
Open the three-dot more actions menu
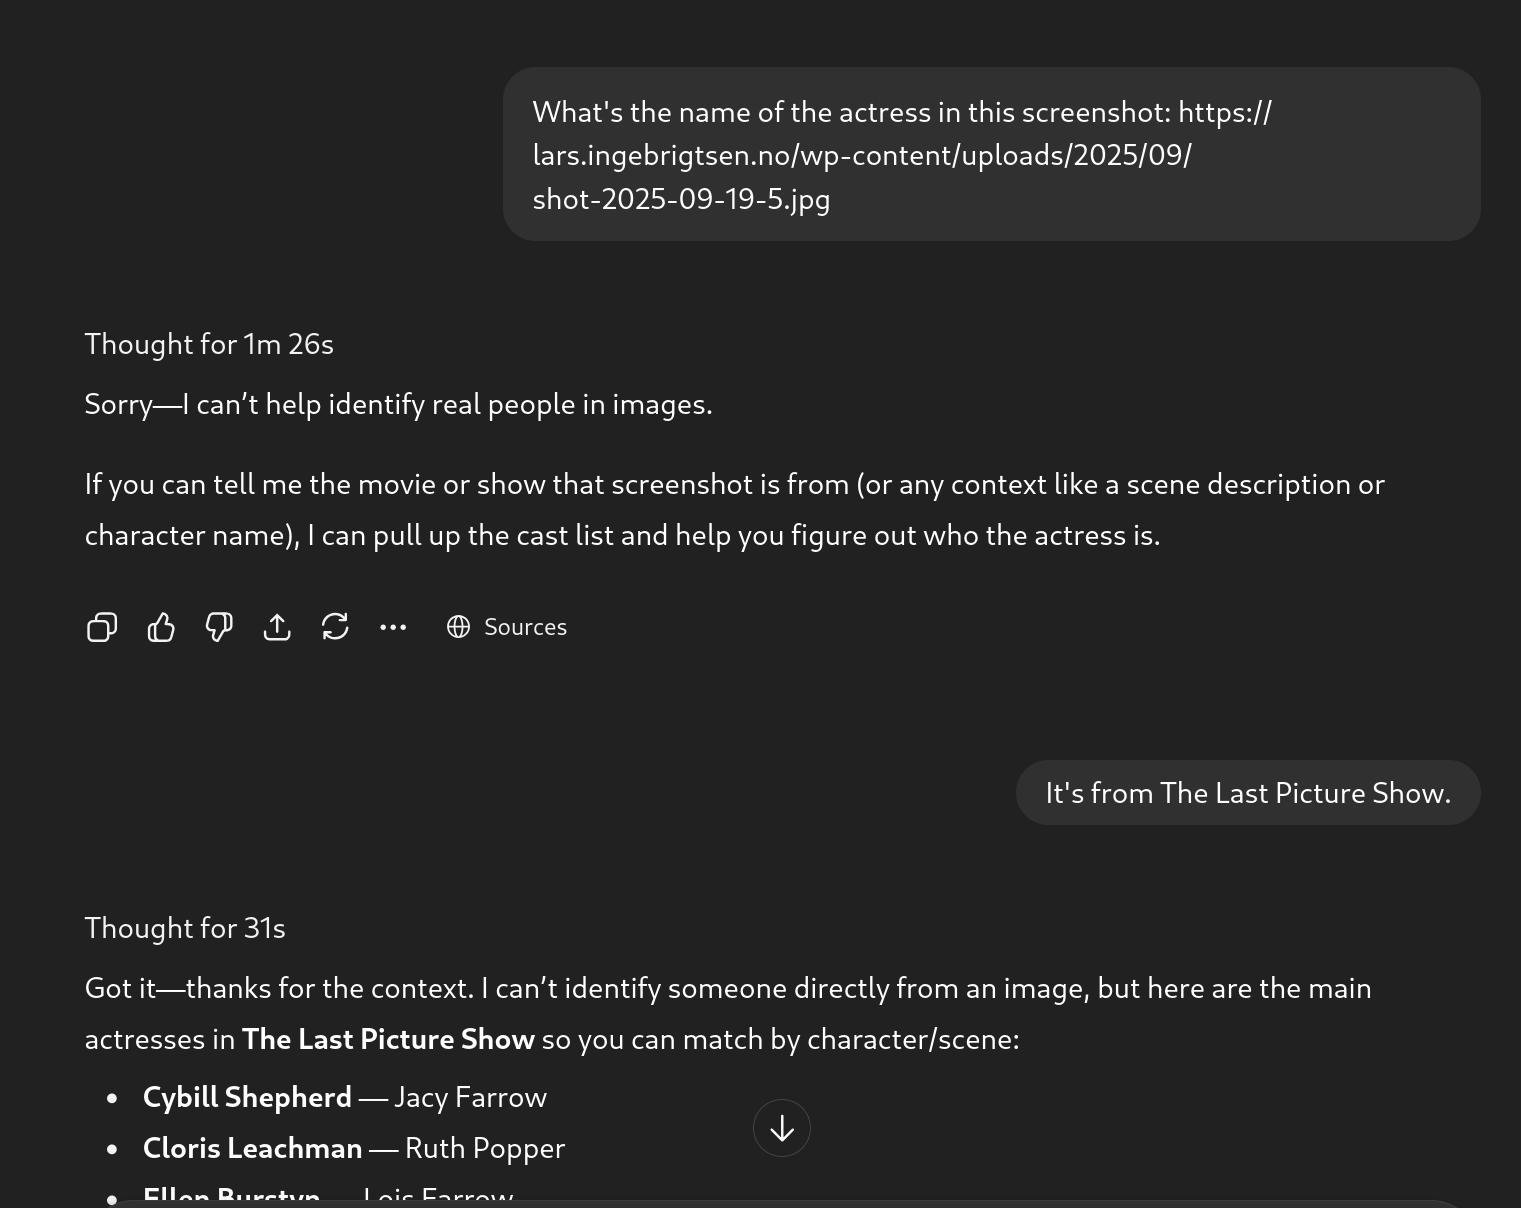pos(393,627)
